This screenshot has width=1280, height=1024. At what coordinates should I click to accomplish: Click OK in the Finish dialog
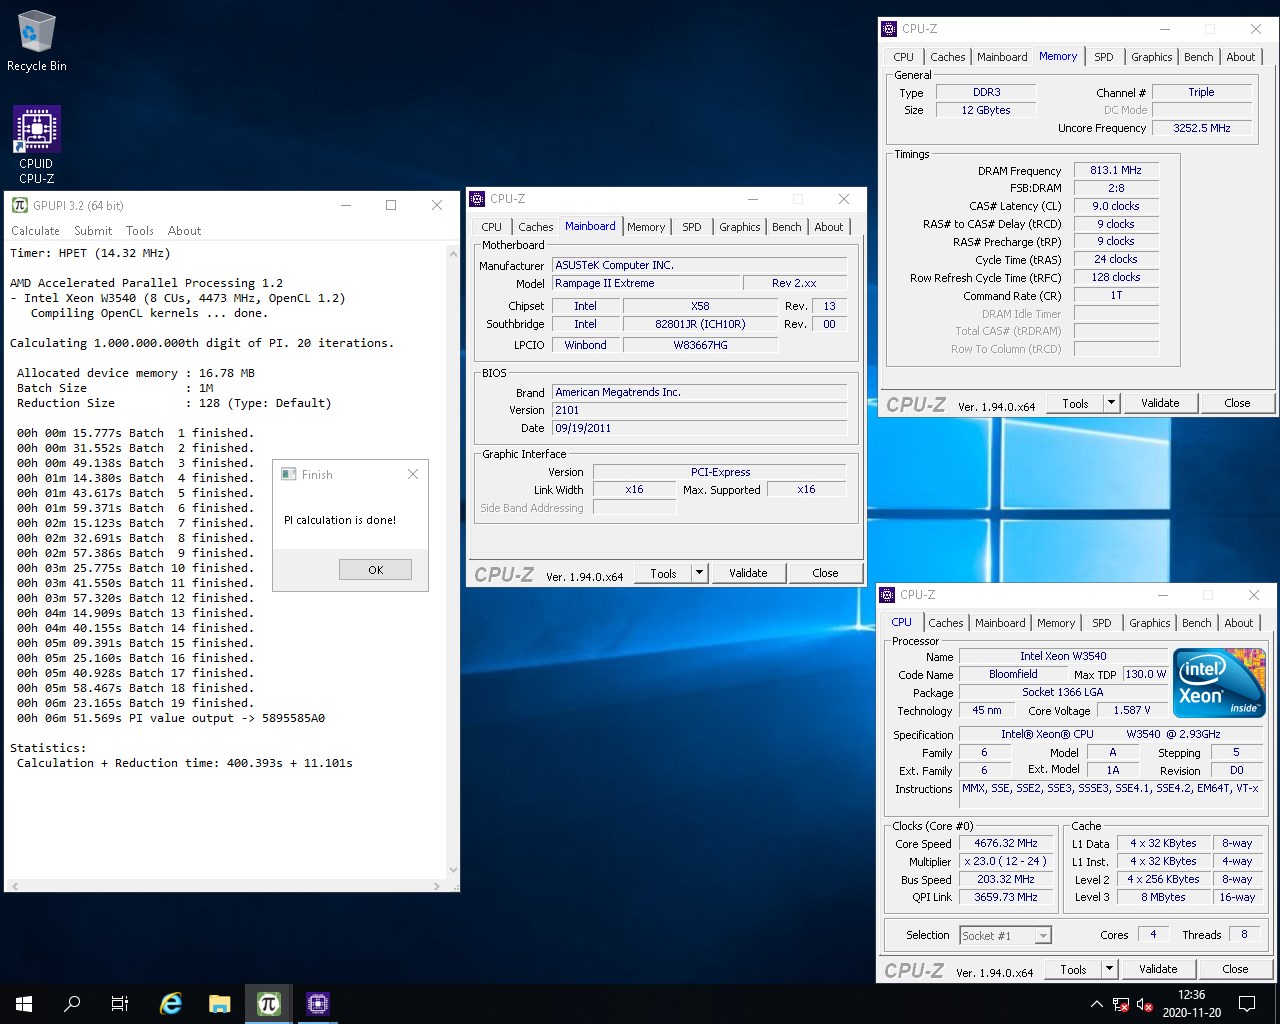(x=375, y=569)
